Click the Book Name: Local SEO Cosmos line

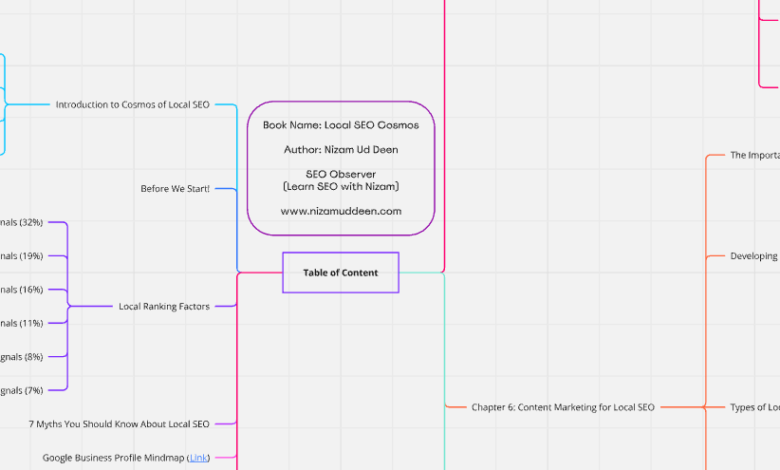(340, 125)
